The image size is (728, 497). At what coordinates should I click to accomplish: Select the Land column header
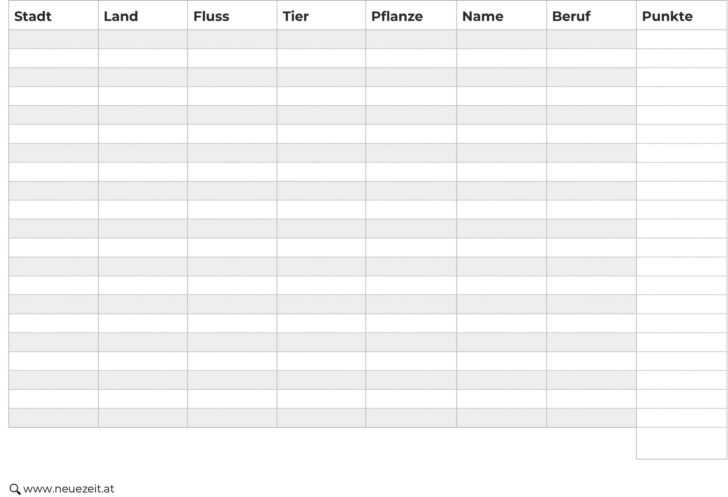(121, 16)
